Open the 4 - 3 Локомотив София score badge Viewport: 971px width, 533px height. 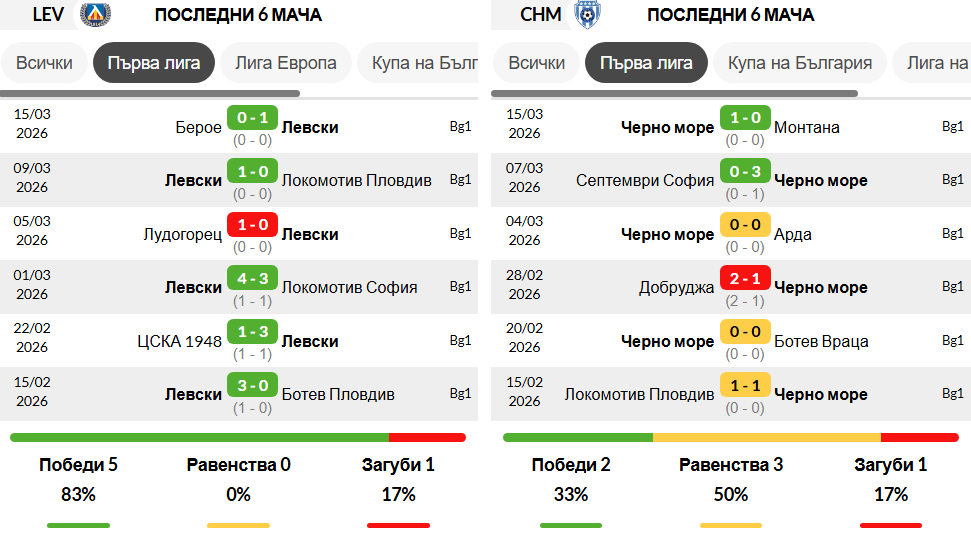point(252,278)
